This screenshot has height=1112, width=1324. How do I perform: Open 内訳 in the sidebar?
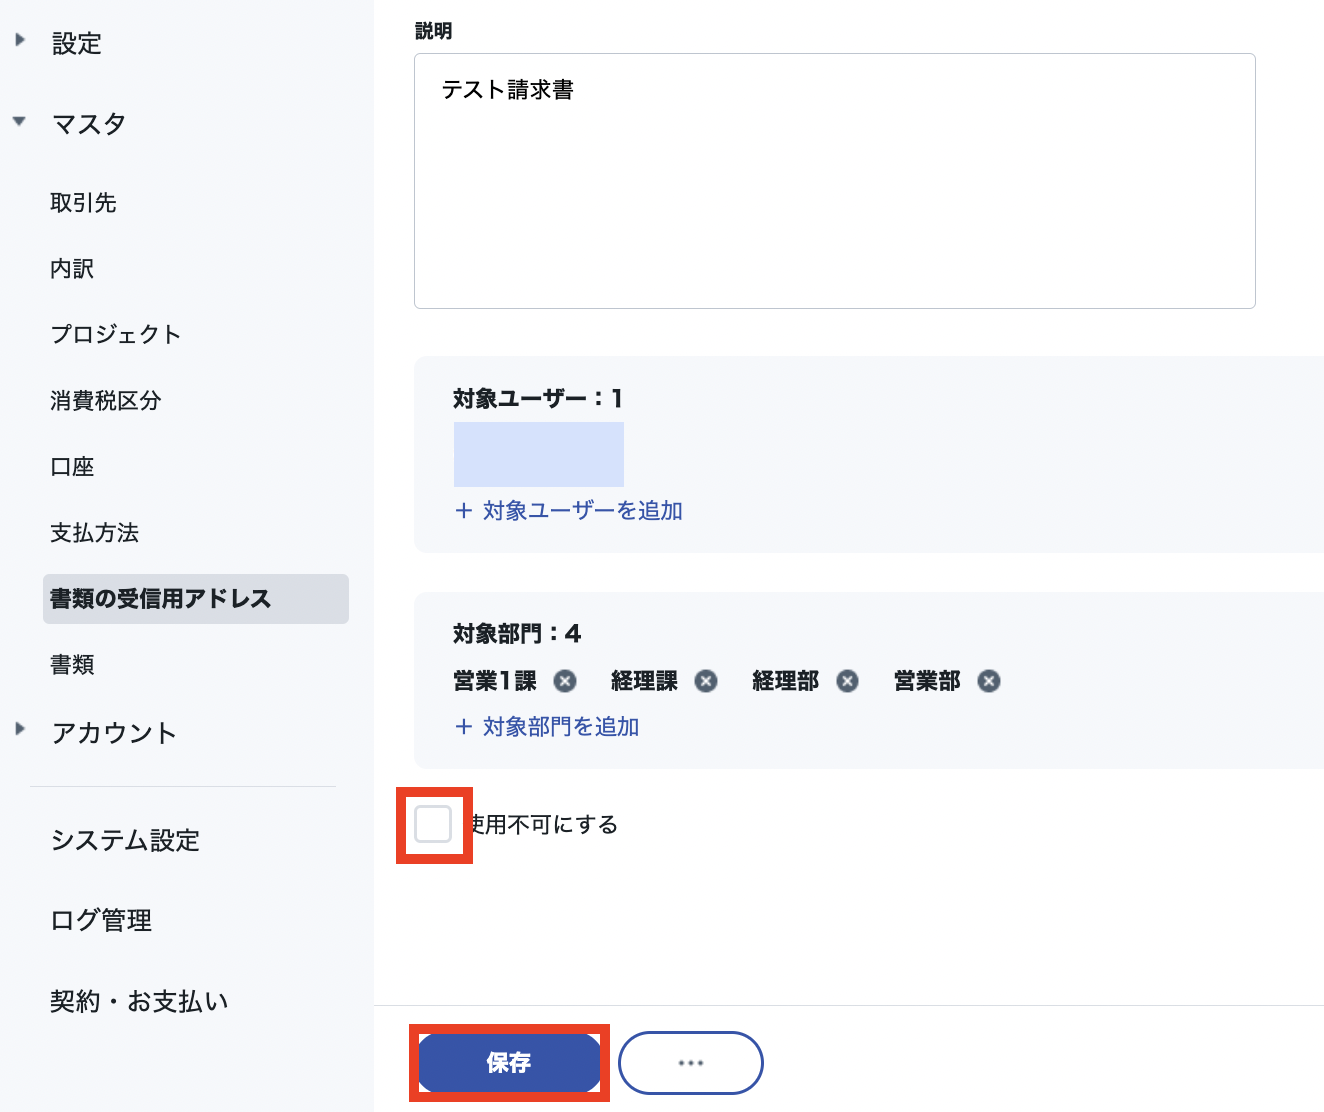(x=72, y=269)
